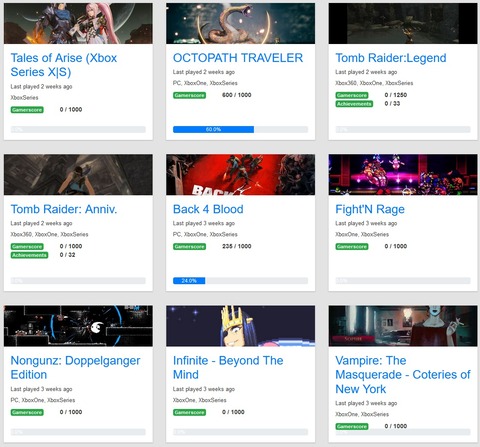Click 'PC, XboxOne, XboxSeries' under Nongunz

[43, 400]
